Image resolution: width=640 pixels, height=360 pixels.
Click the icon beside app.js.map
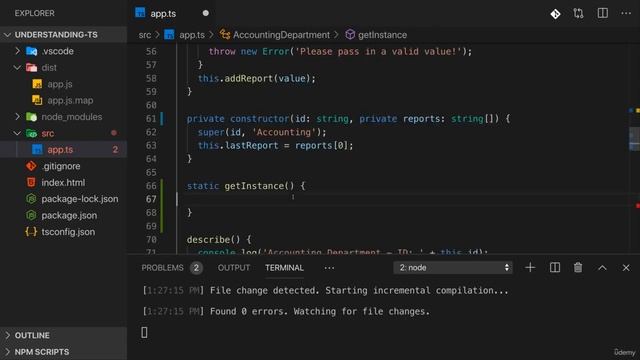pyautogui.click(x=37, y=100)
